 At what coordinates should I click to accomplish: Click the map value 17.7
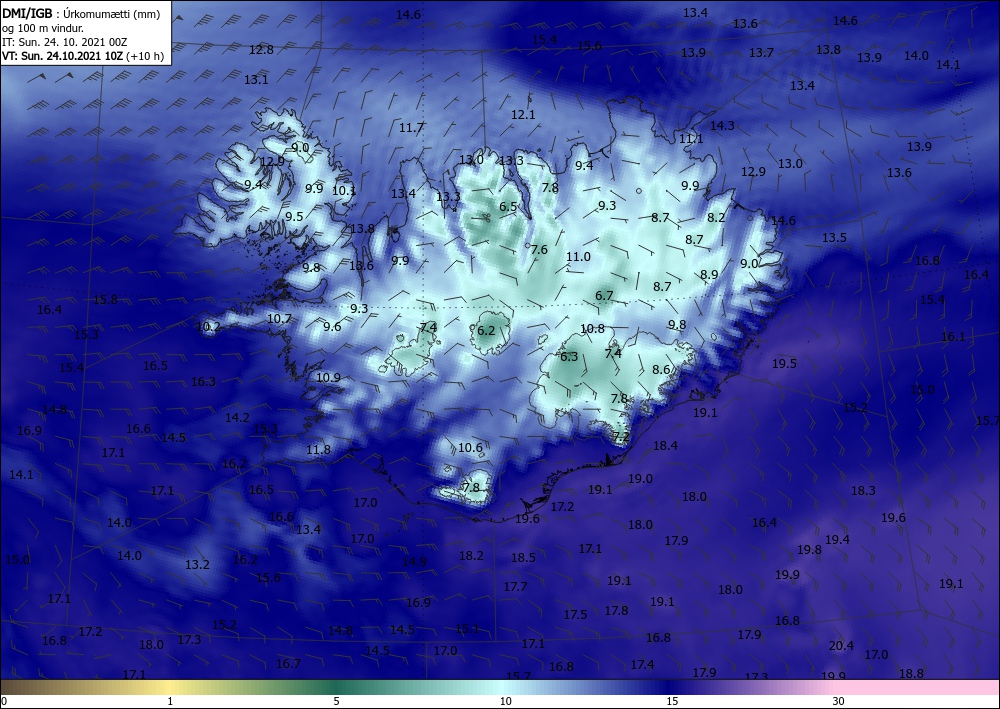click(x=515, y=586)
